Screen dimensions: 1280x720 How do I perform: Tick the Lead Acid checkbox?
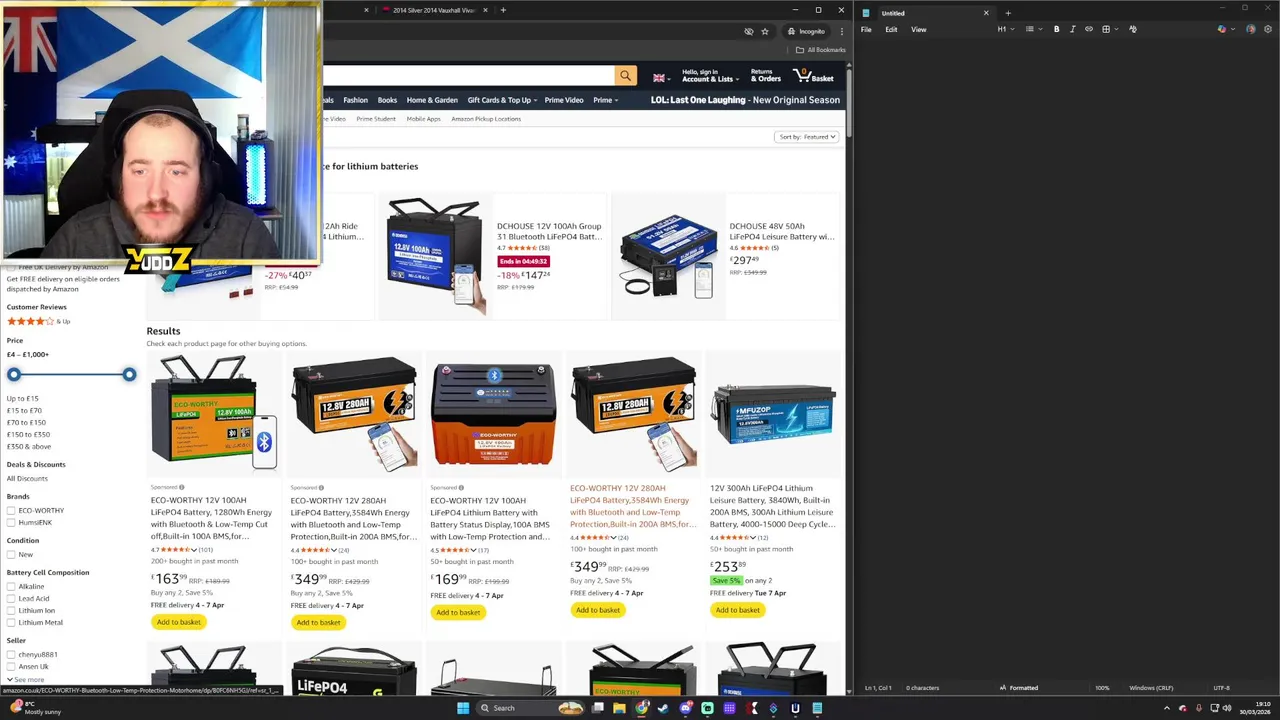tap(11, 599)
